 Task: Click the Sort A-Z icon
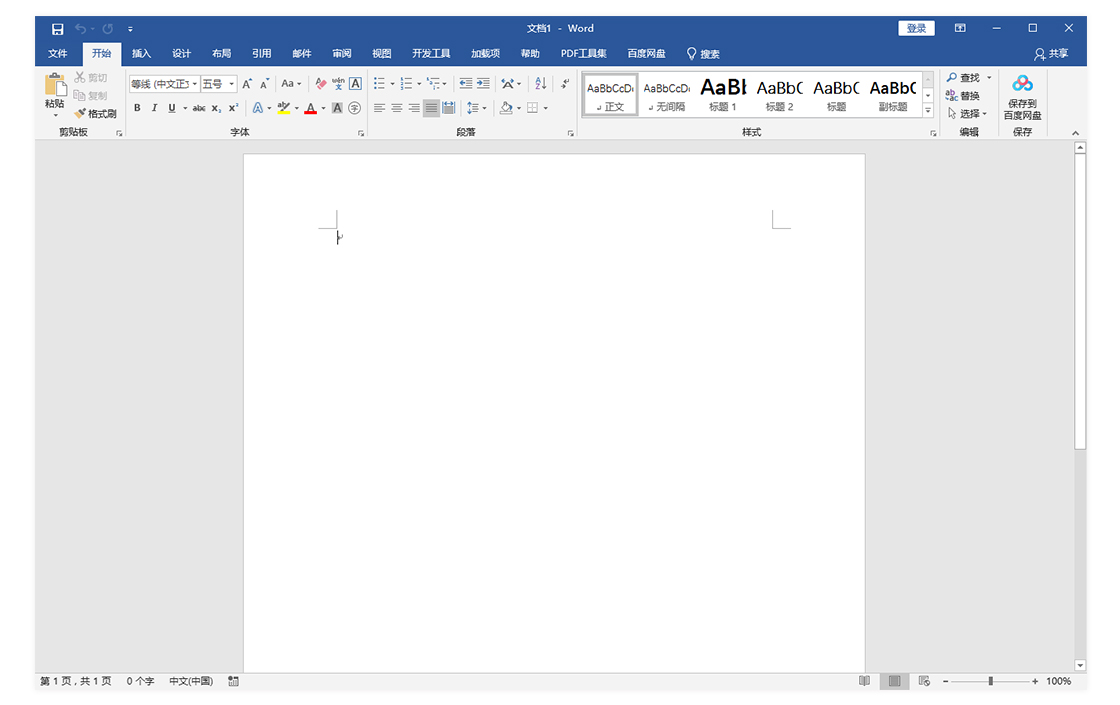[541, 84]
